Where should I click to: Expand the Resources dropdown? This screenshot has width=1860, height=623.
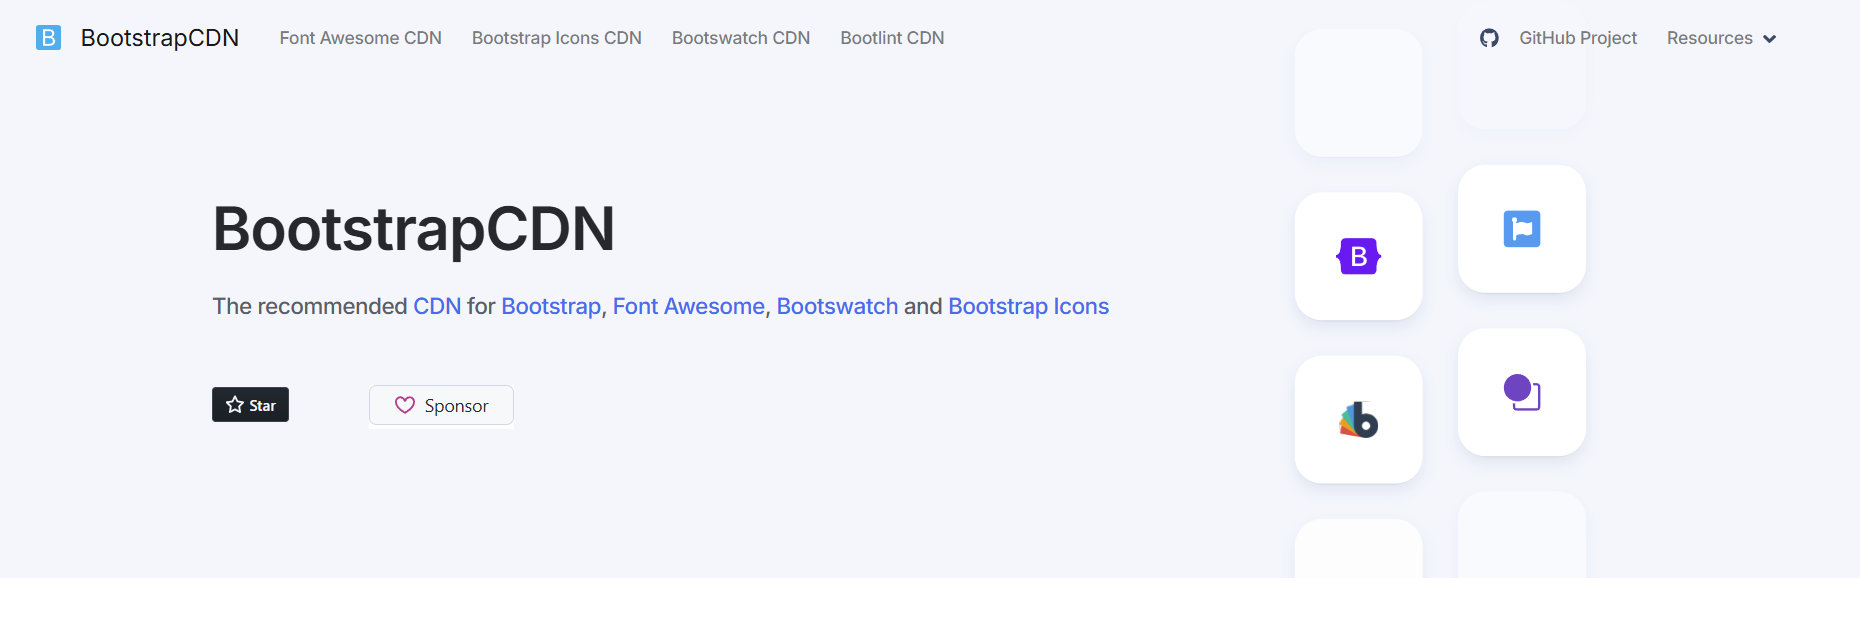point(1721,38)
